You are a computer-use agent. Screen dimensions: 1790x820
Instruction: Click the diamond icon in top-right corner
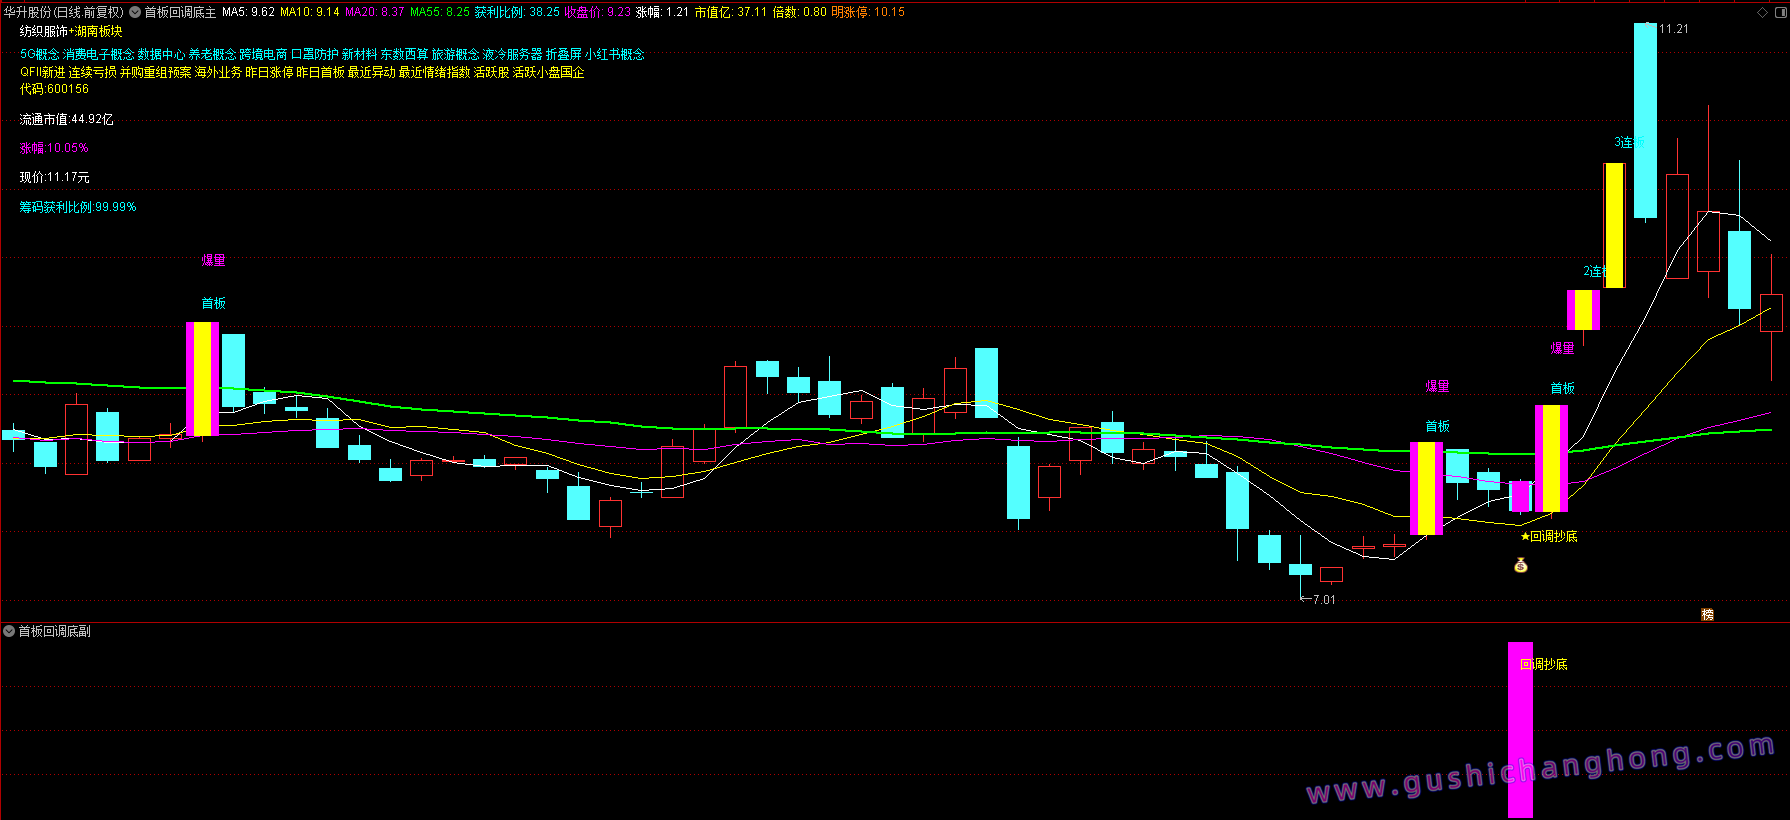pyautogui.click(x=1762, y=12)
